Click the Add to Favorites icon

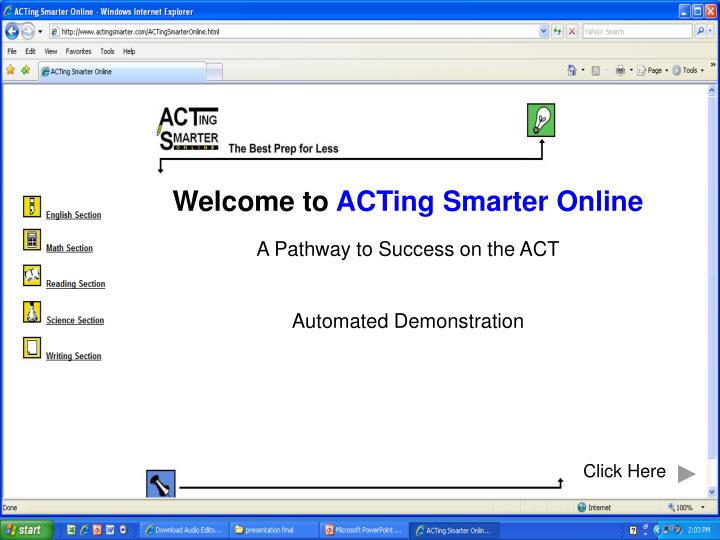click(26, 70)
